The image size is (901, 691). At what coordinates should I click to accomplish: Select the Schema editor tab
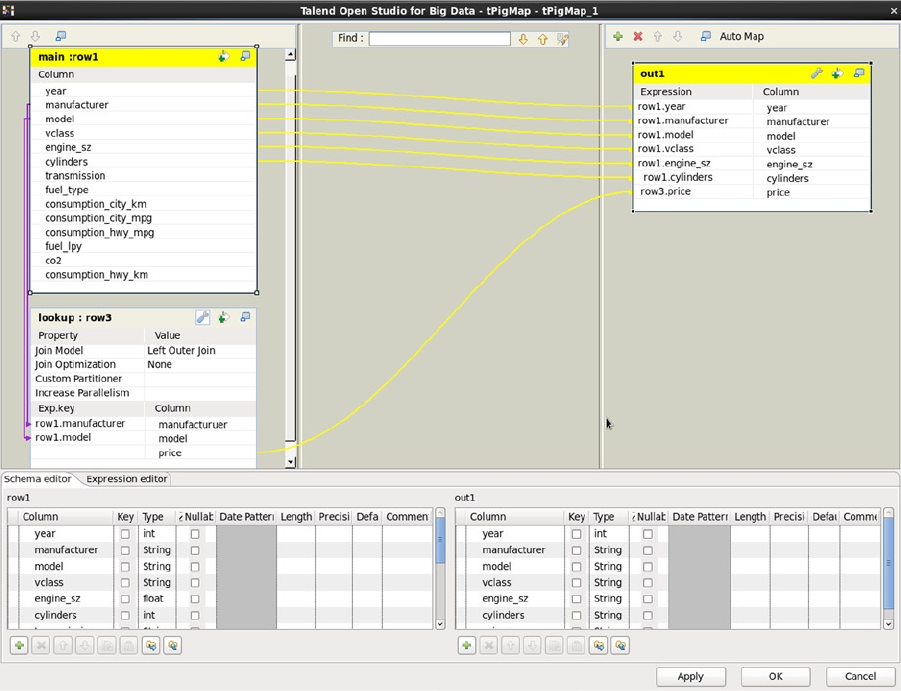tap(38, 479)
